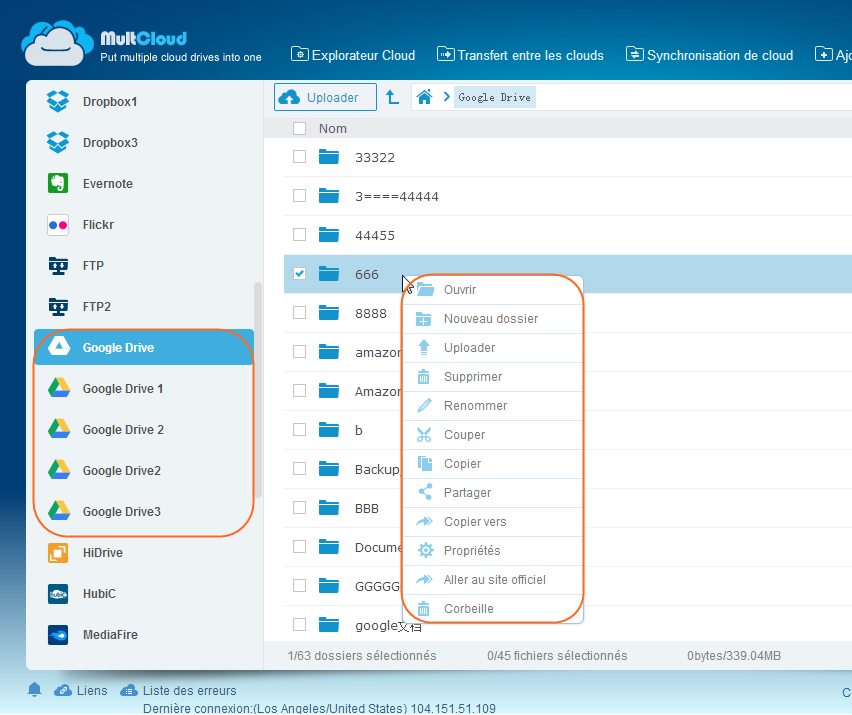
Task: Open the Liens link
Action: (81, 691)
